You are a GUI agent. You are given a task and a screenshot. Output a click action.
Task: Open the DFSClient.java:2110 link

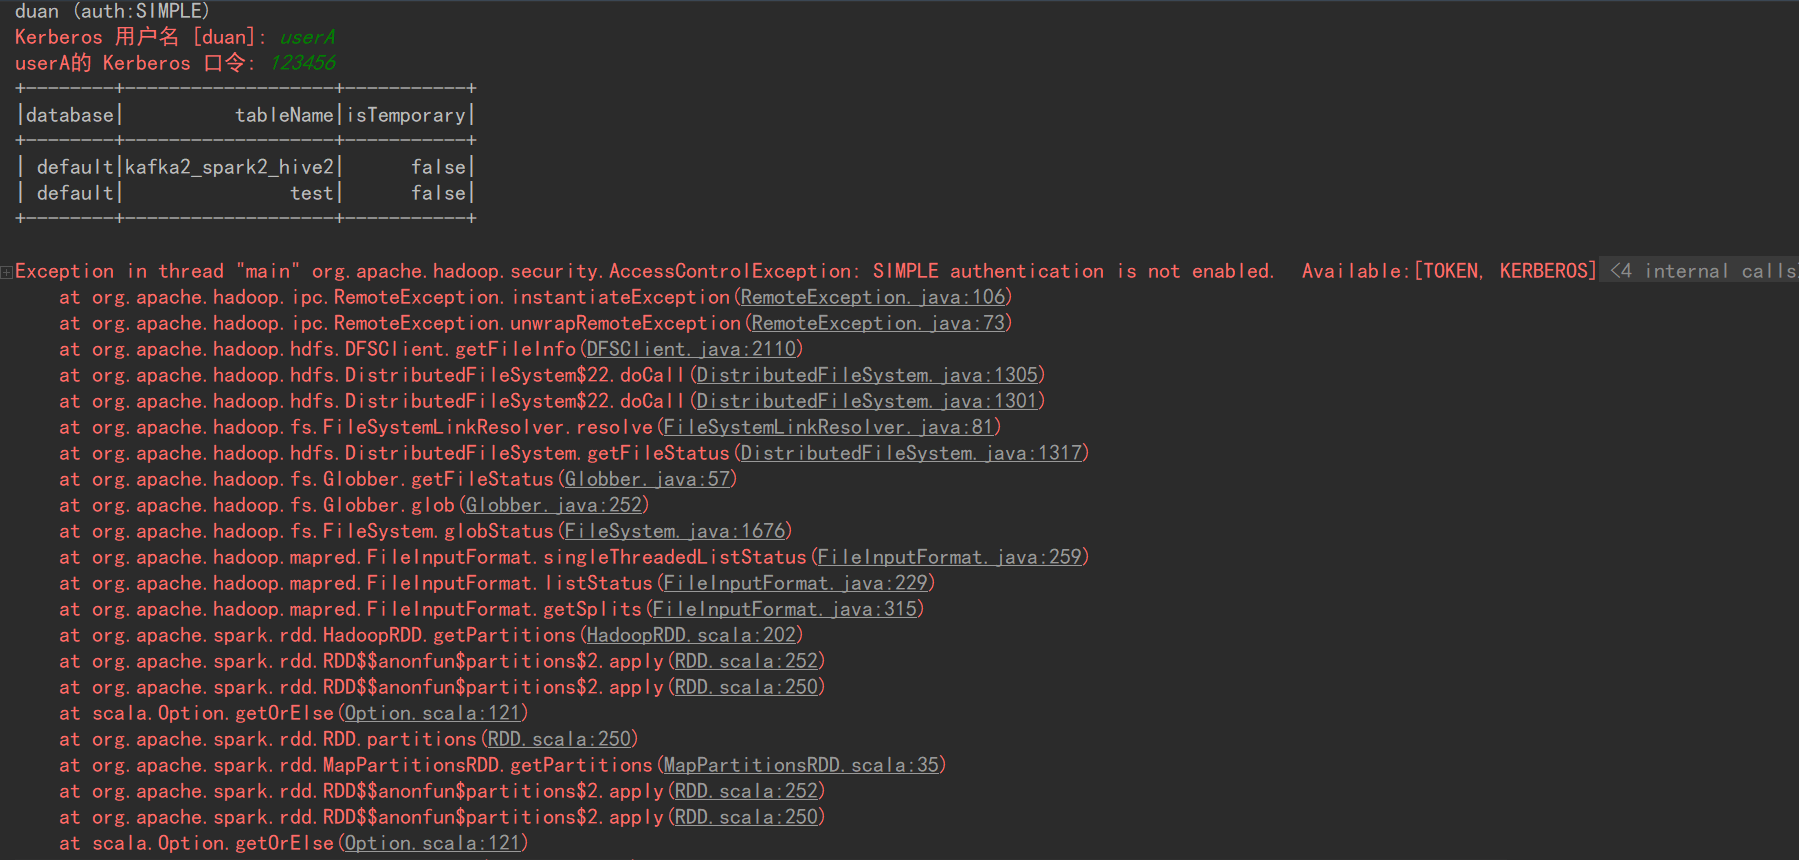[692, 349]
